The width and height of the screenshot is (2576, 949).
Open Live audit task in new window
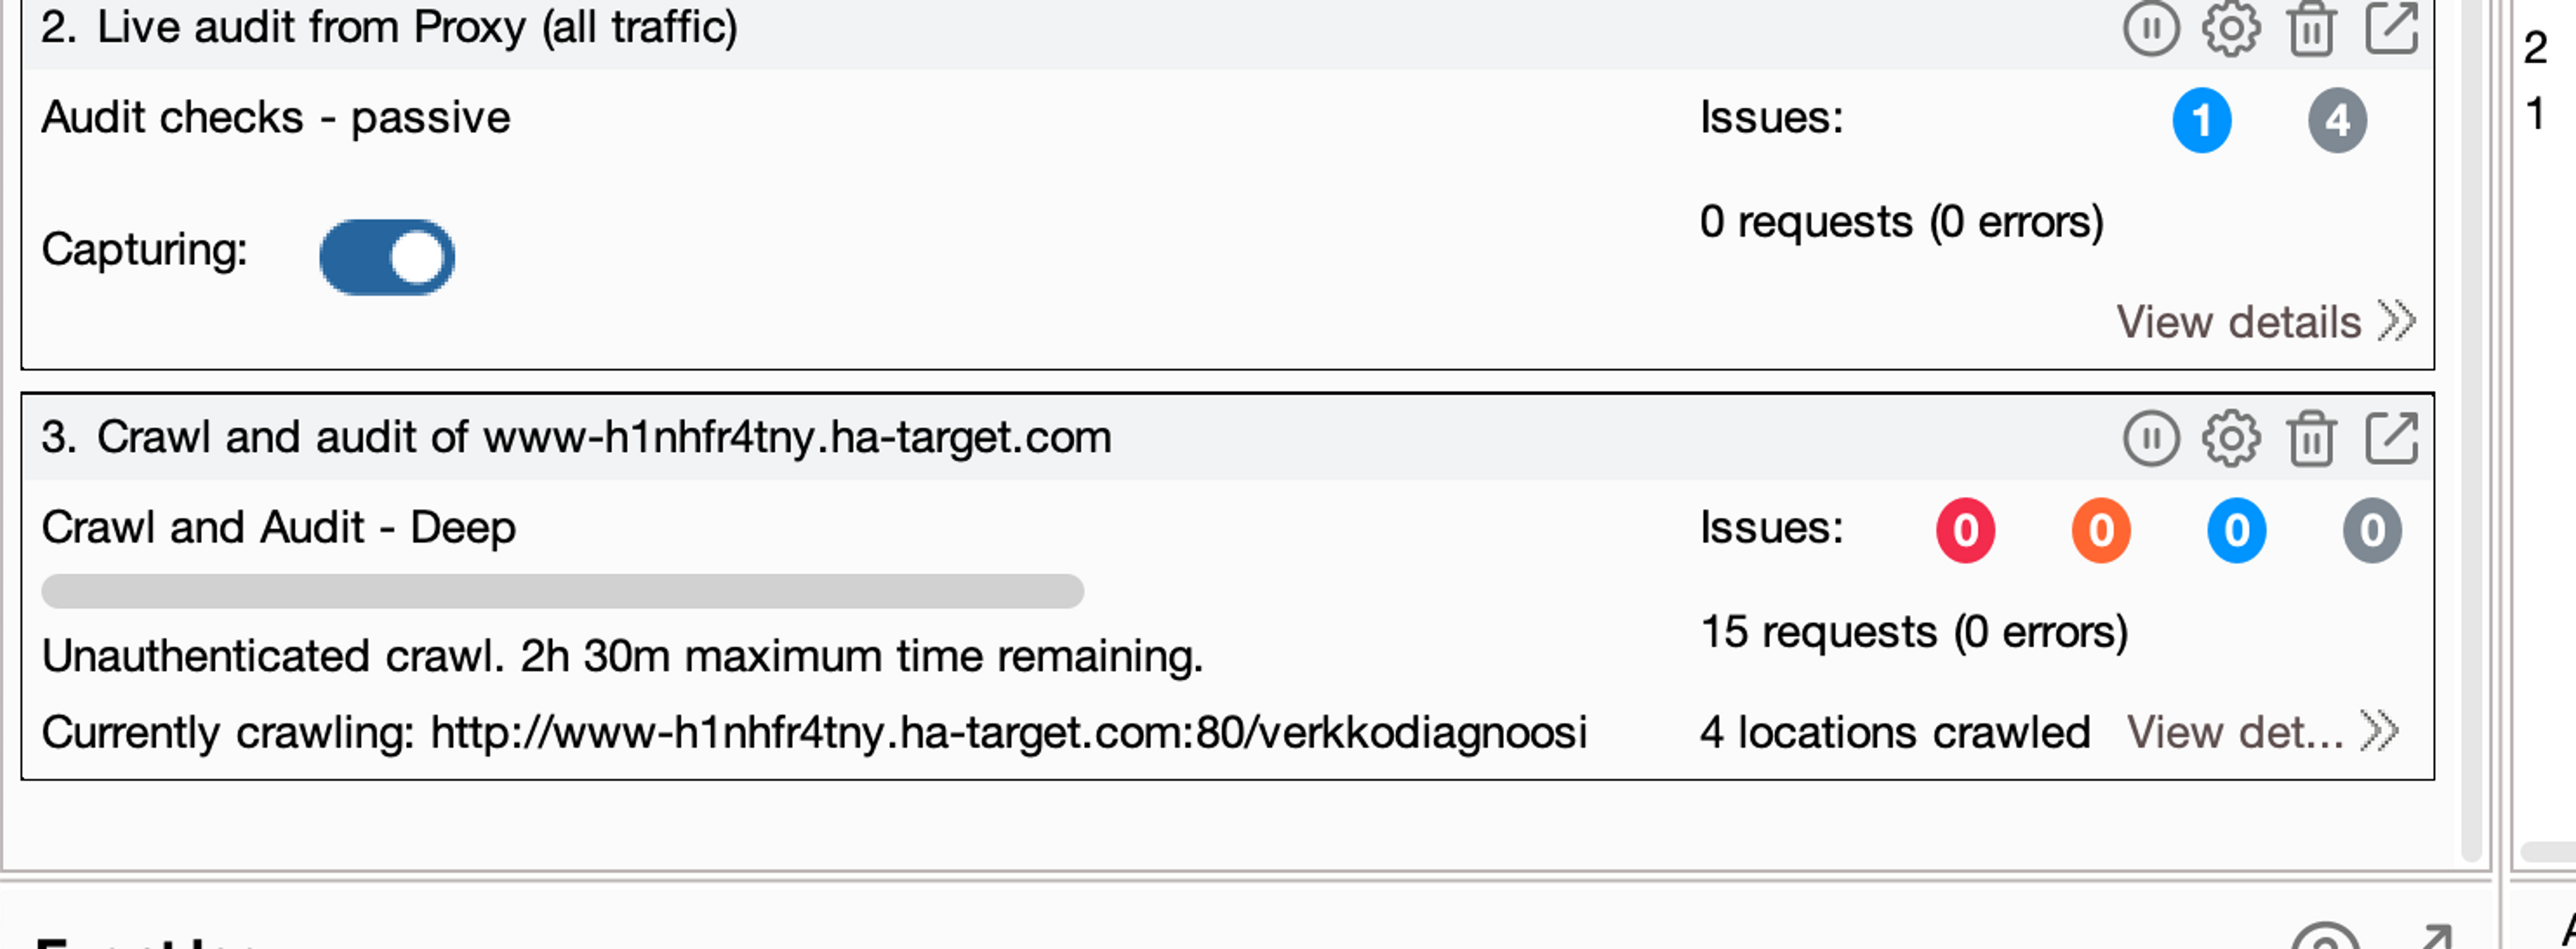pos(2392,28)
